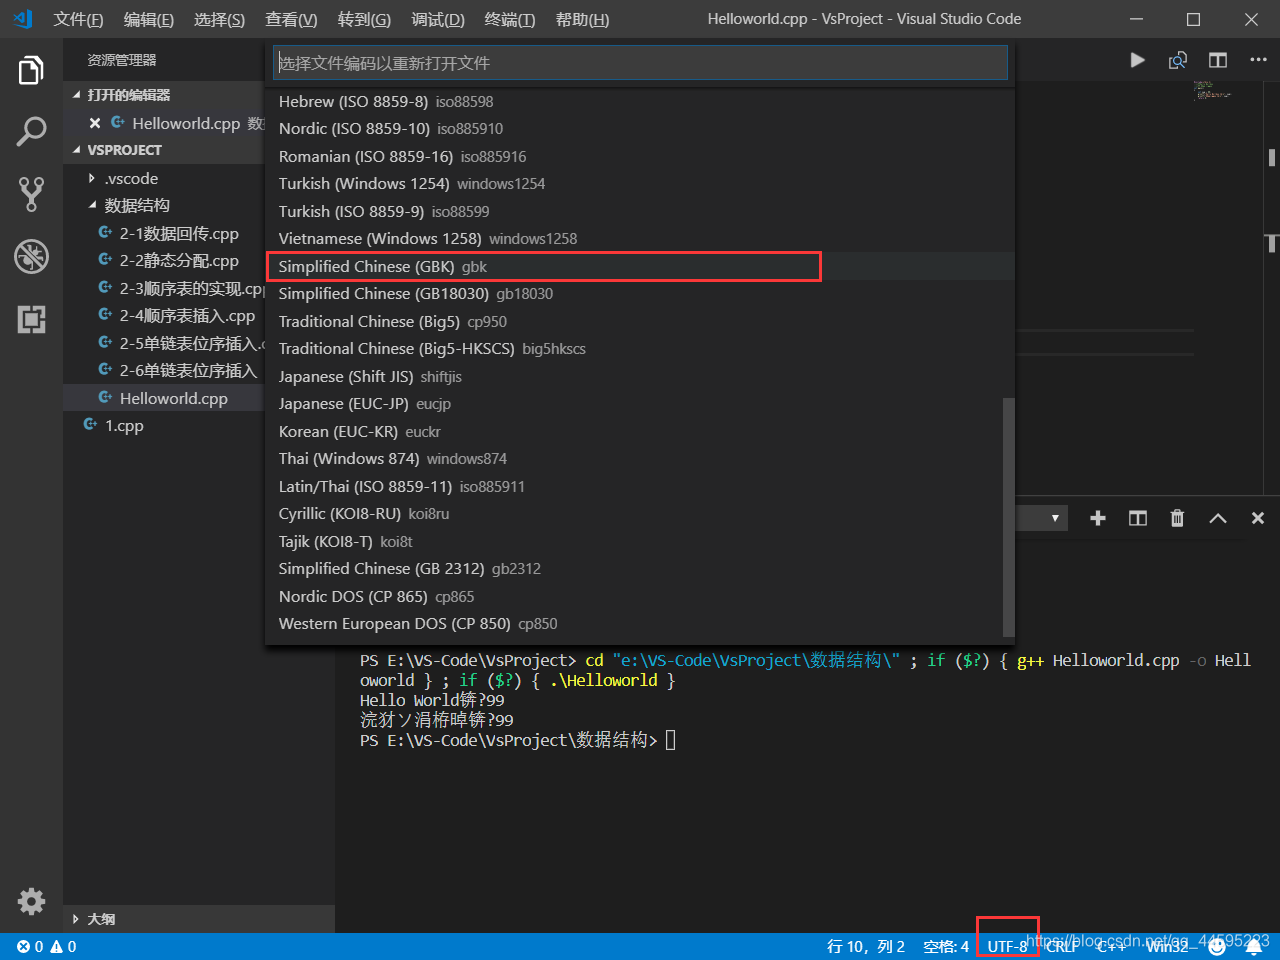Image resolution: width=1280 pixels, height=960 pixels.
Task: Select Vietnamese (Windows 1258) encoding
Action: pyautogui.click(x=640, y=239)
